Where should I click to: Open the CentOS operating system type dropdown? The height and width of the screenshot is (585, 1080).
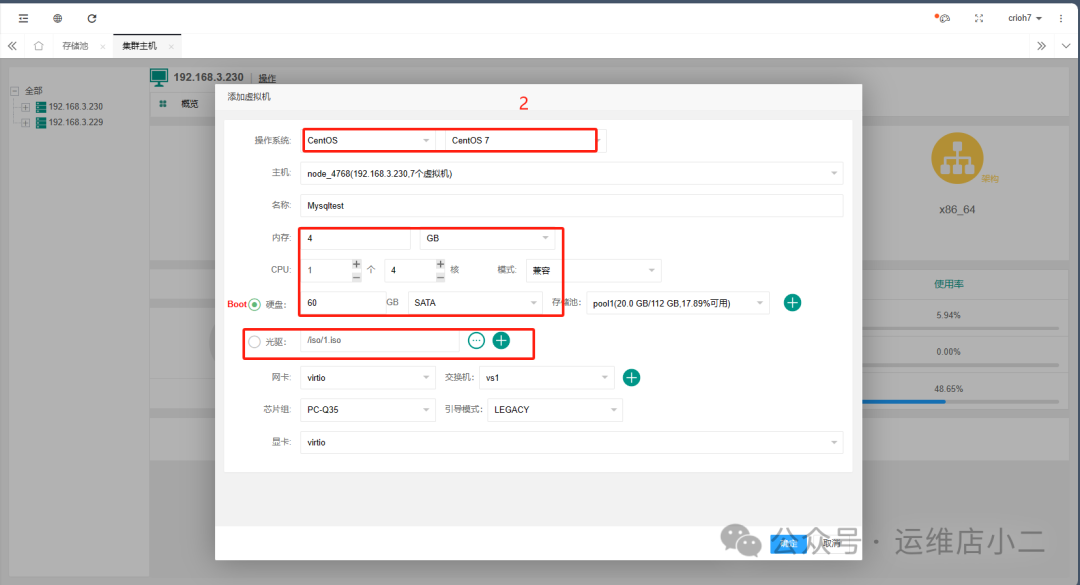pyautogui.click(x=368, y=141)
